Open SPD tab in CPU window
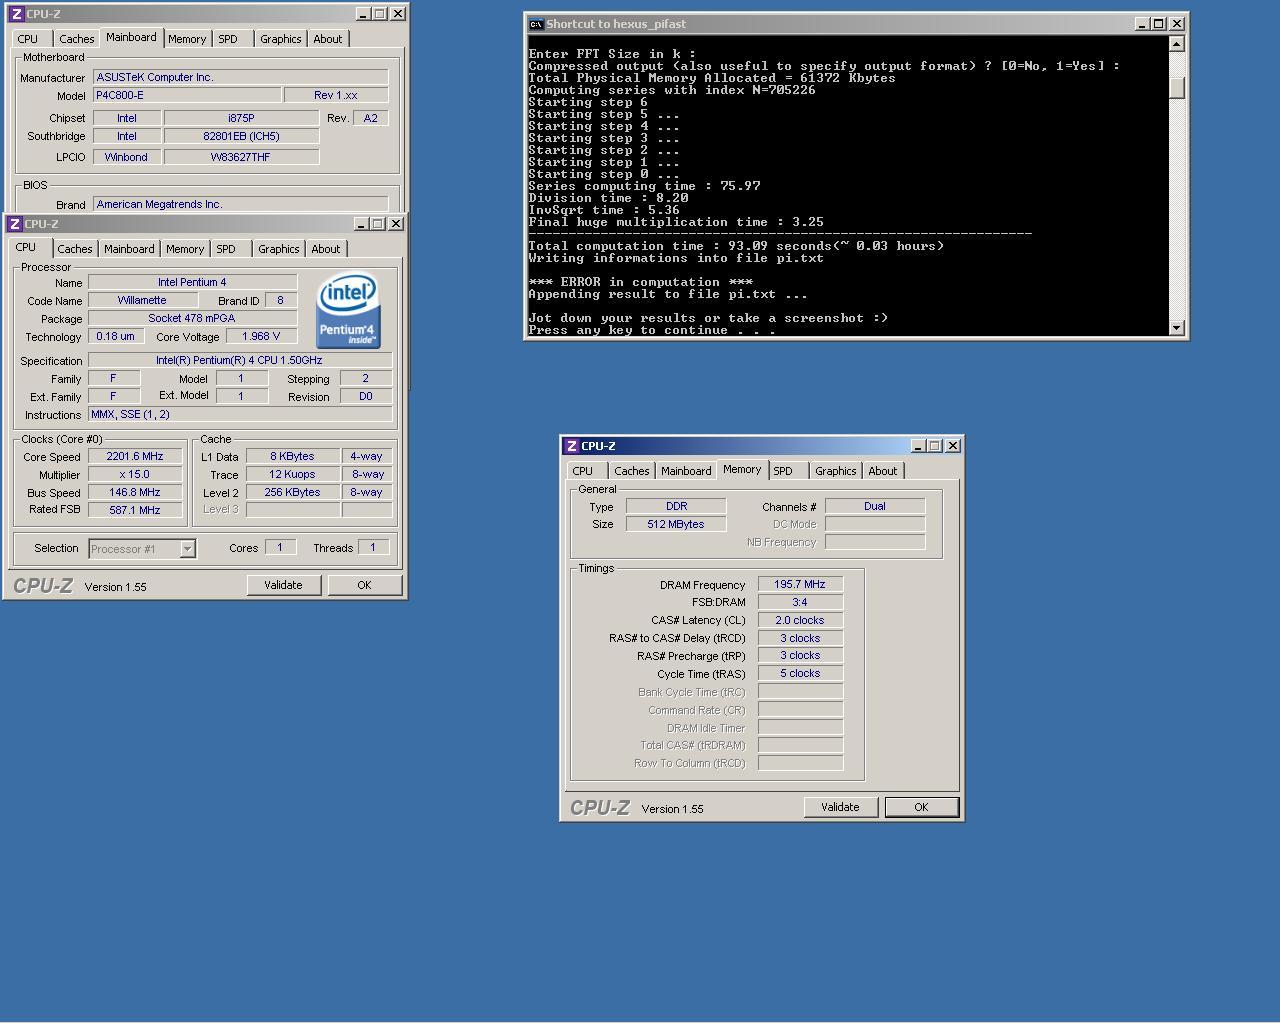The image size is (1280, 1024). [x=226, y=249]
